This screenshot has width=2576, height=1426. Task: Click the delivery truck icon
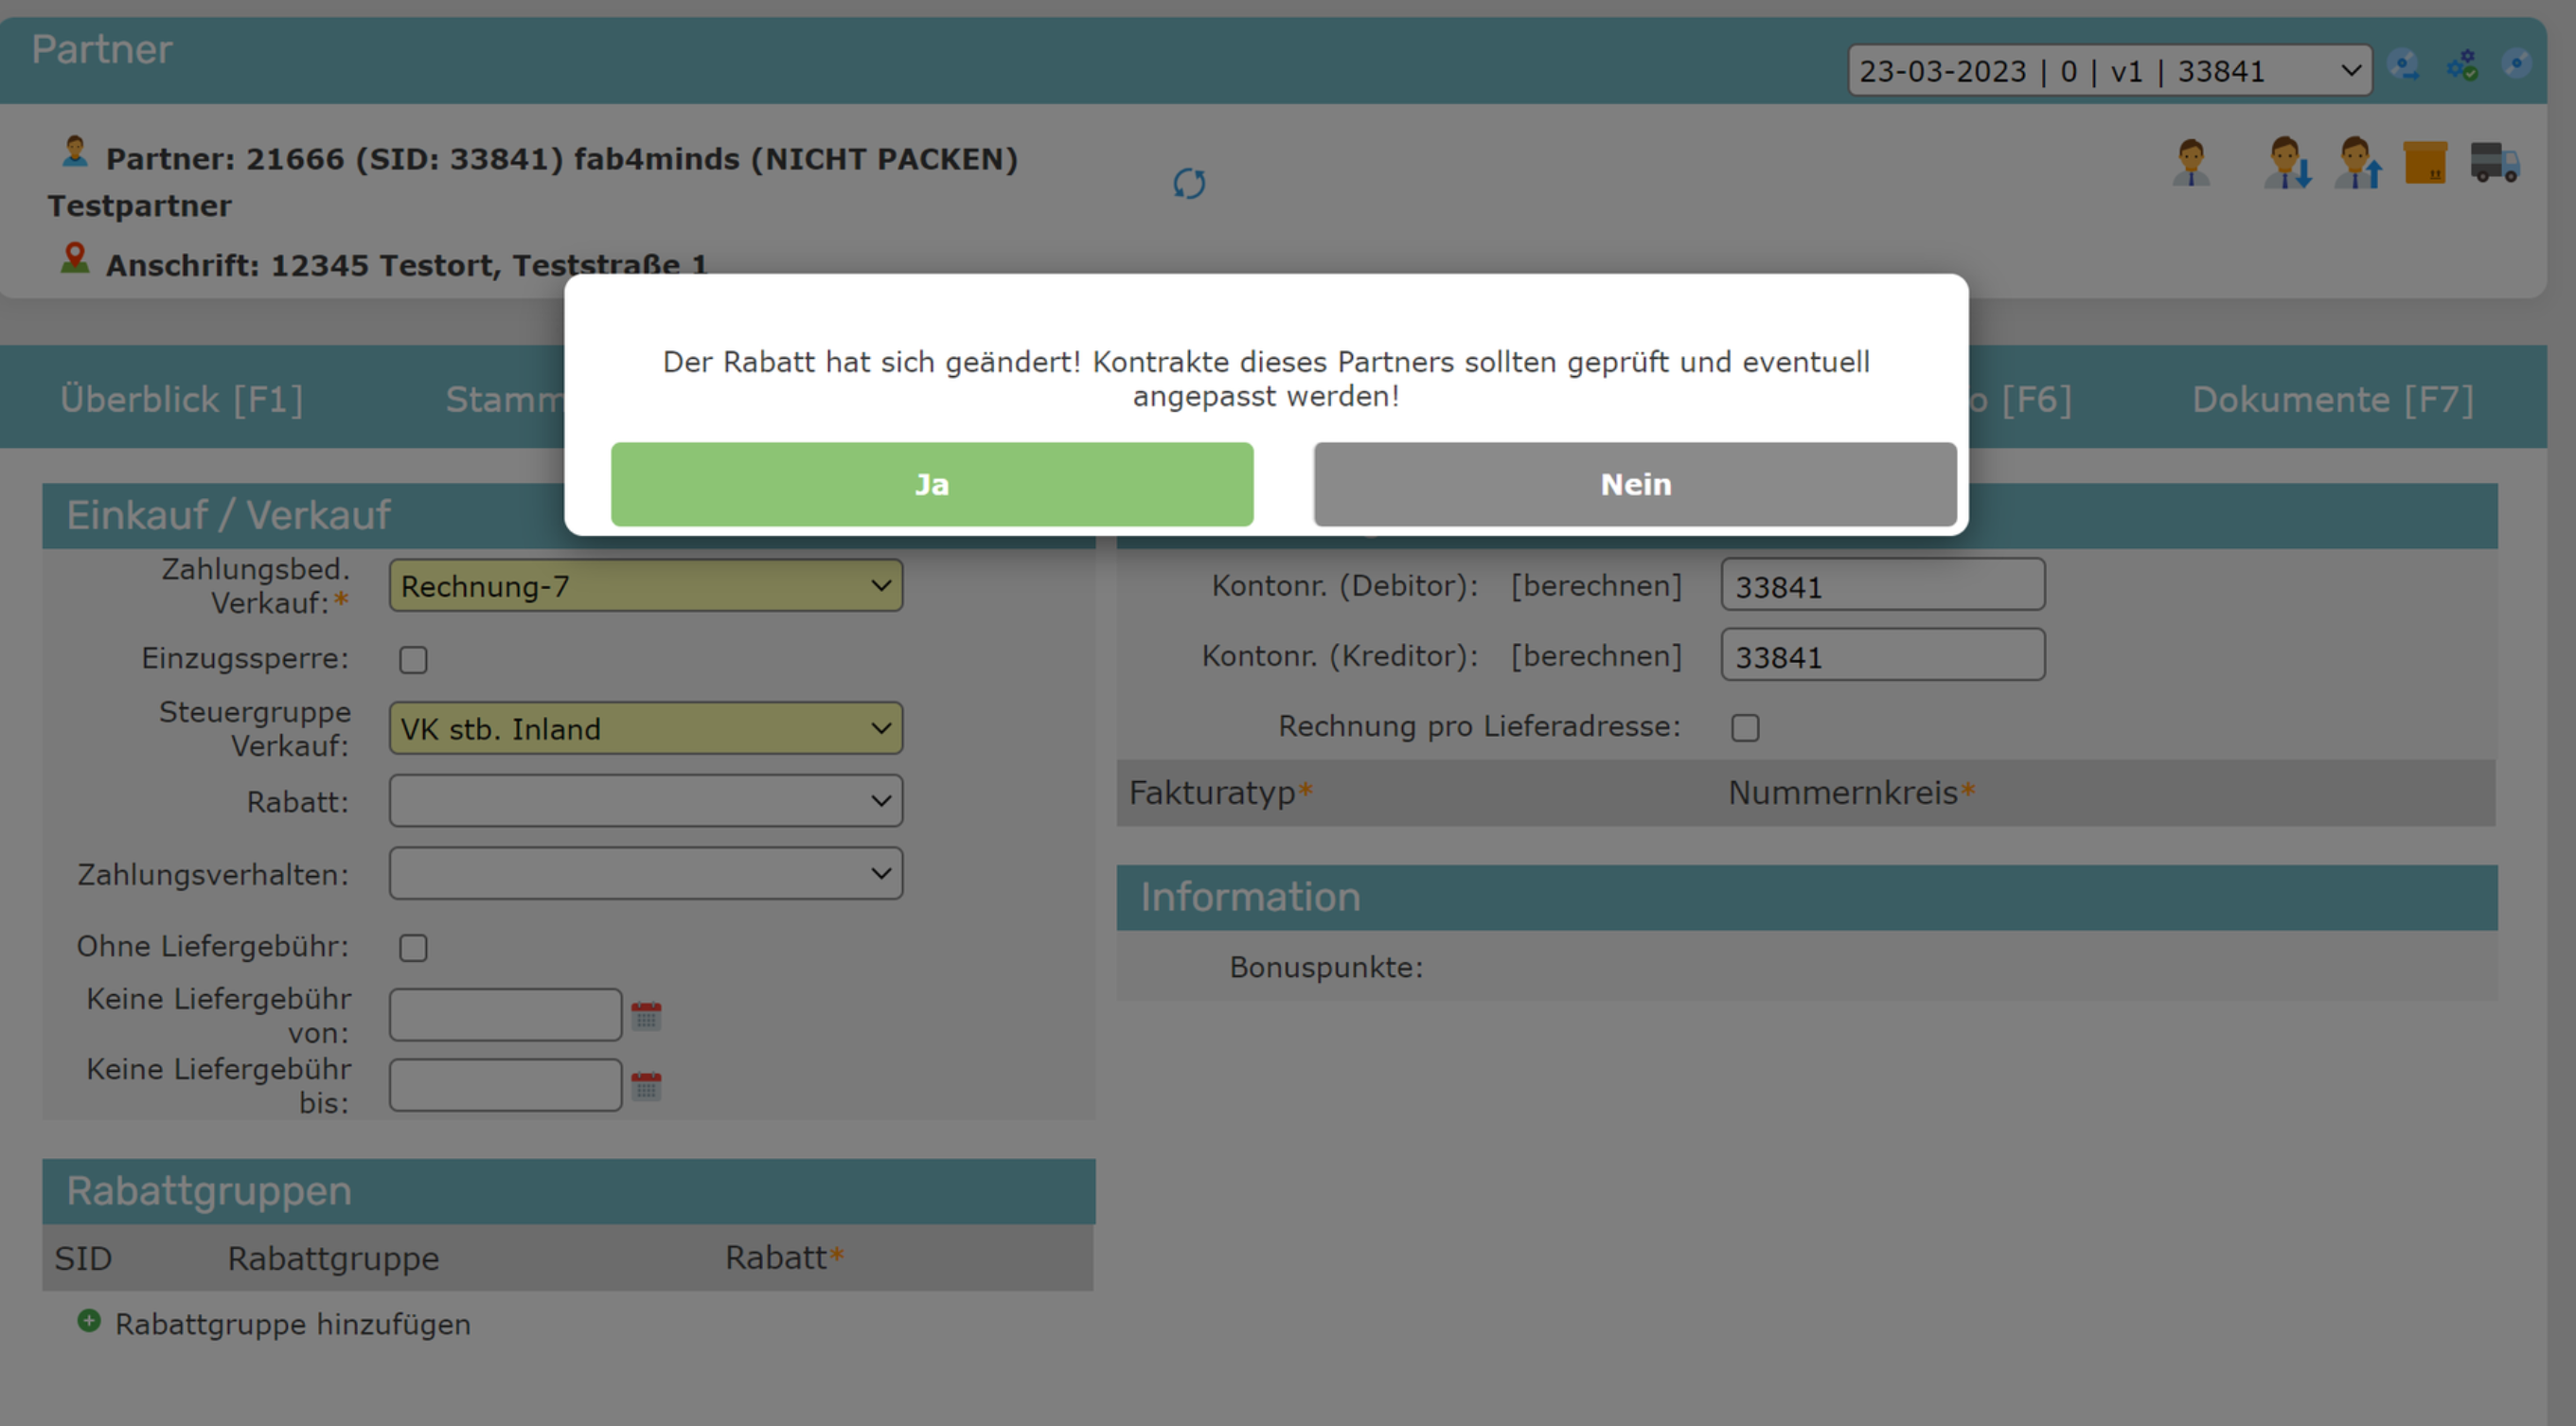pos(2494,163)
